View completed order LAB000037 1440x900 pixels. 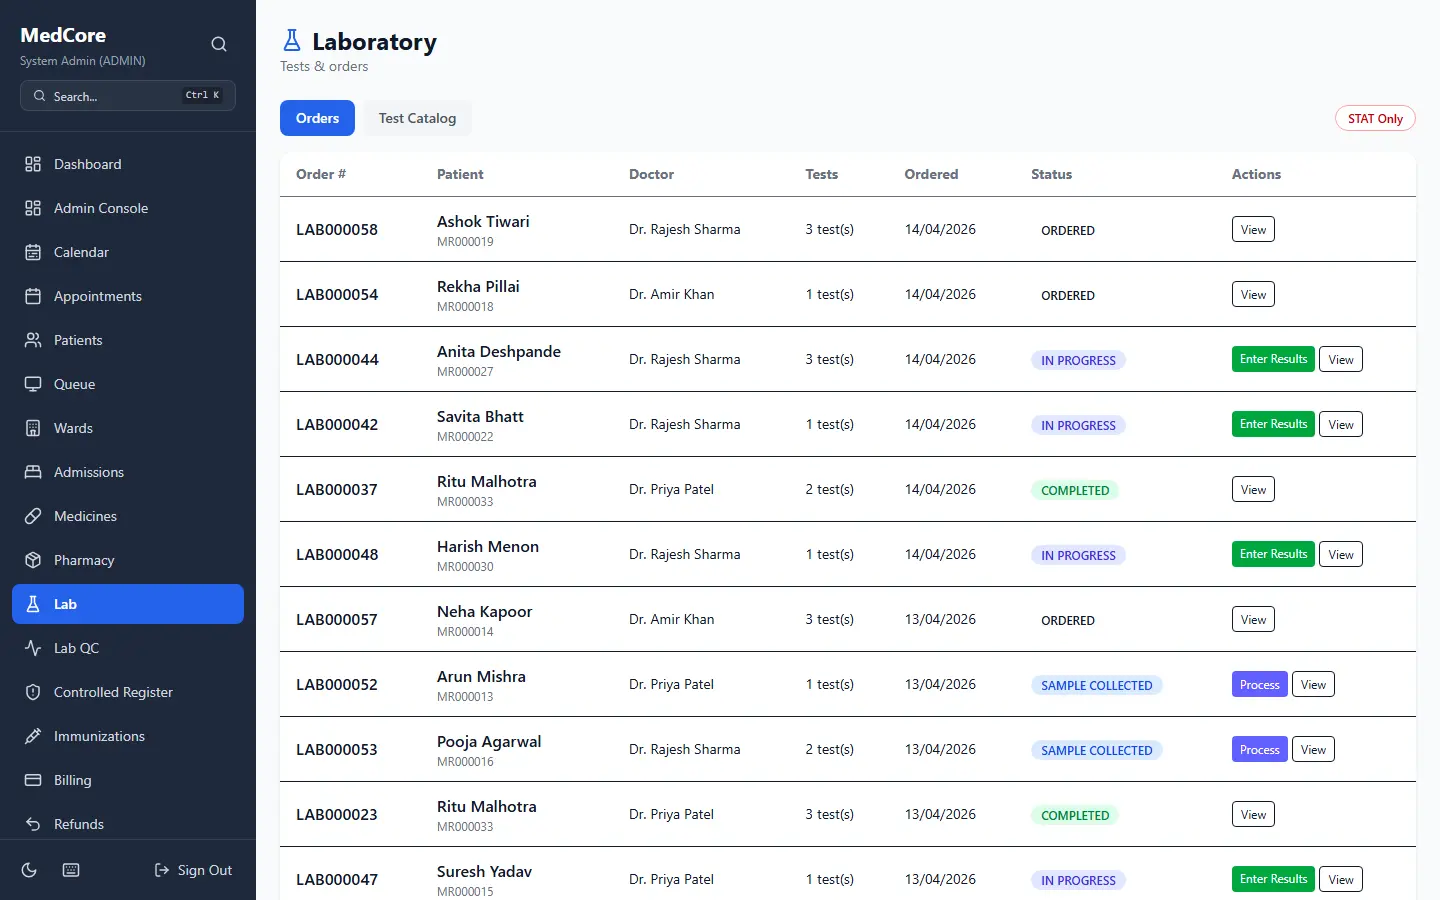[1253, 489]
